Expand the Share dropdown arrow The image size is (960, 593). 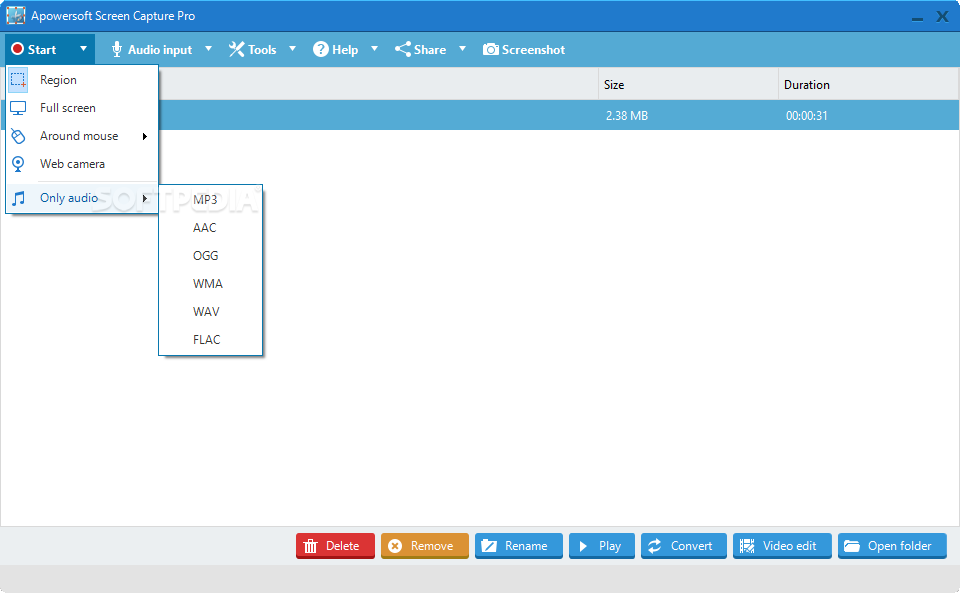click(x=462, y=48)
